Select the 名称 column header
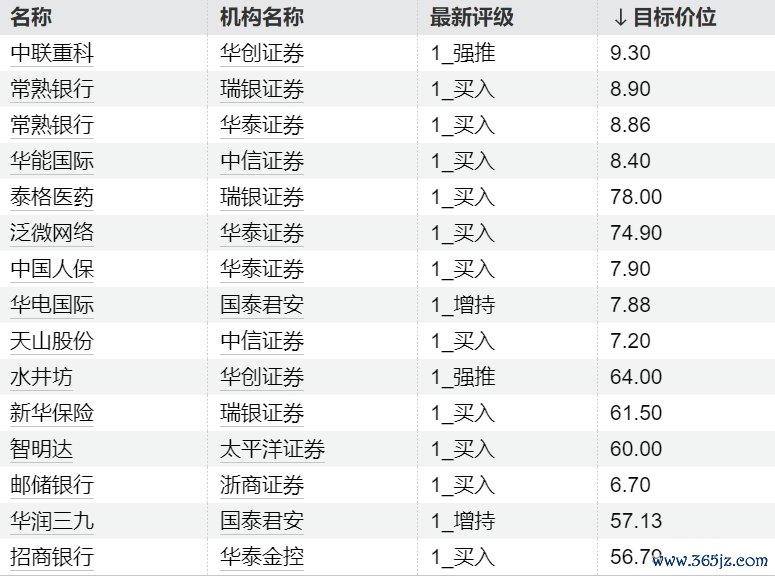The height and width of the screenshot is (576, 775). tap(31, 17)
